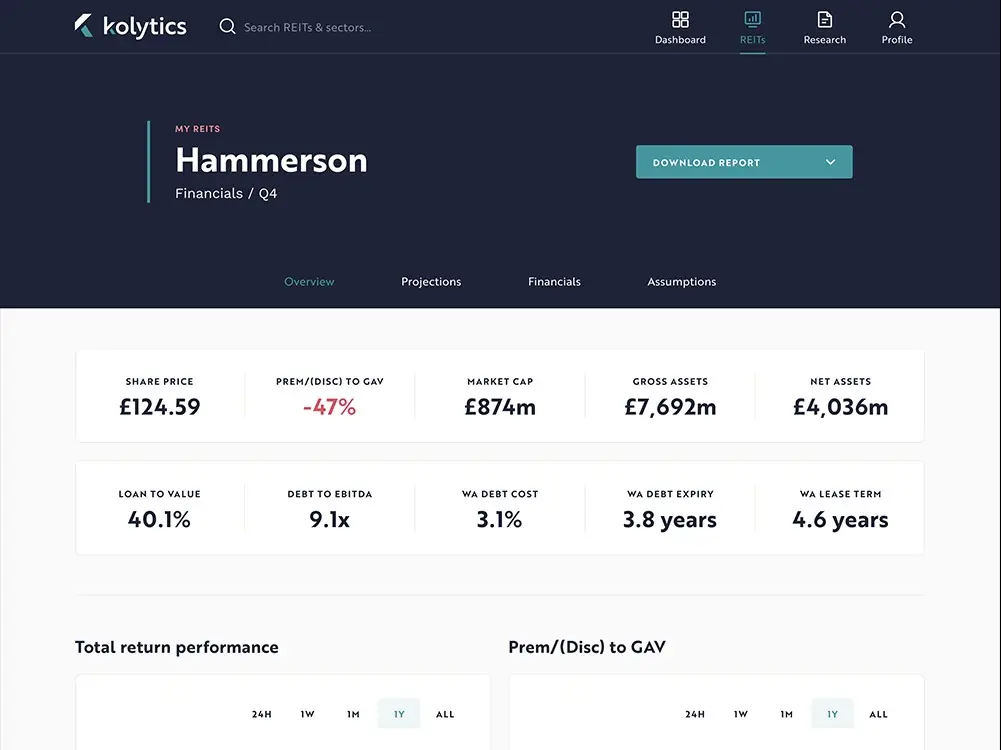Open the Dashboard grid icon
The width and height of the screenshot is (1001, 750).
(x=680, y=20)
